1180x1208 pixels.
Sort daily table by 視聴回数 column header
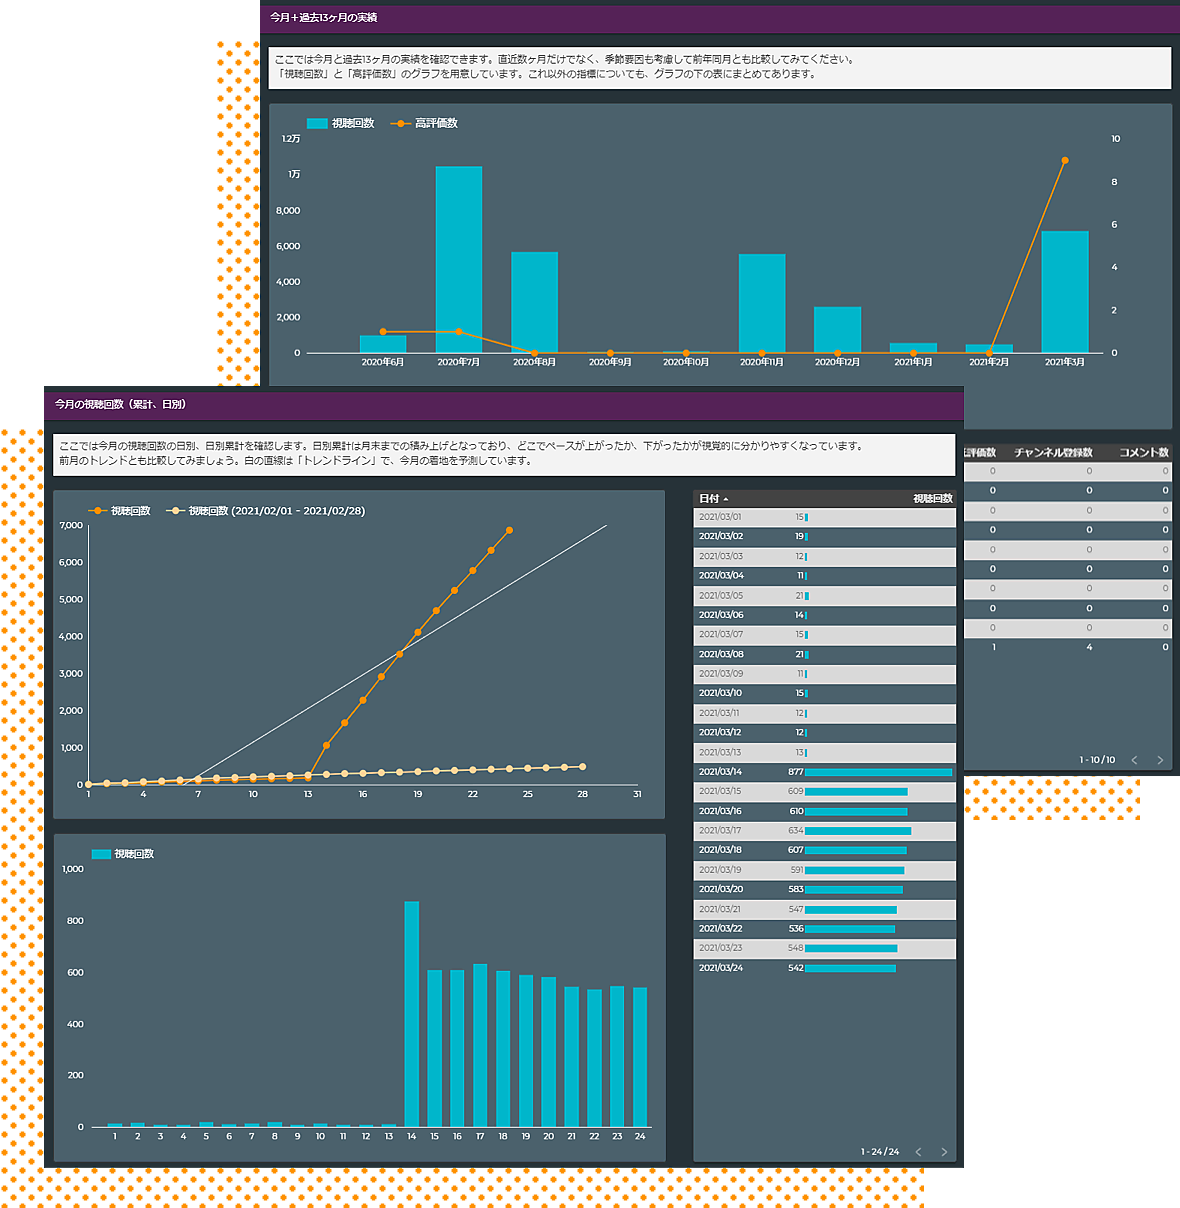[932, 499]
